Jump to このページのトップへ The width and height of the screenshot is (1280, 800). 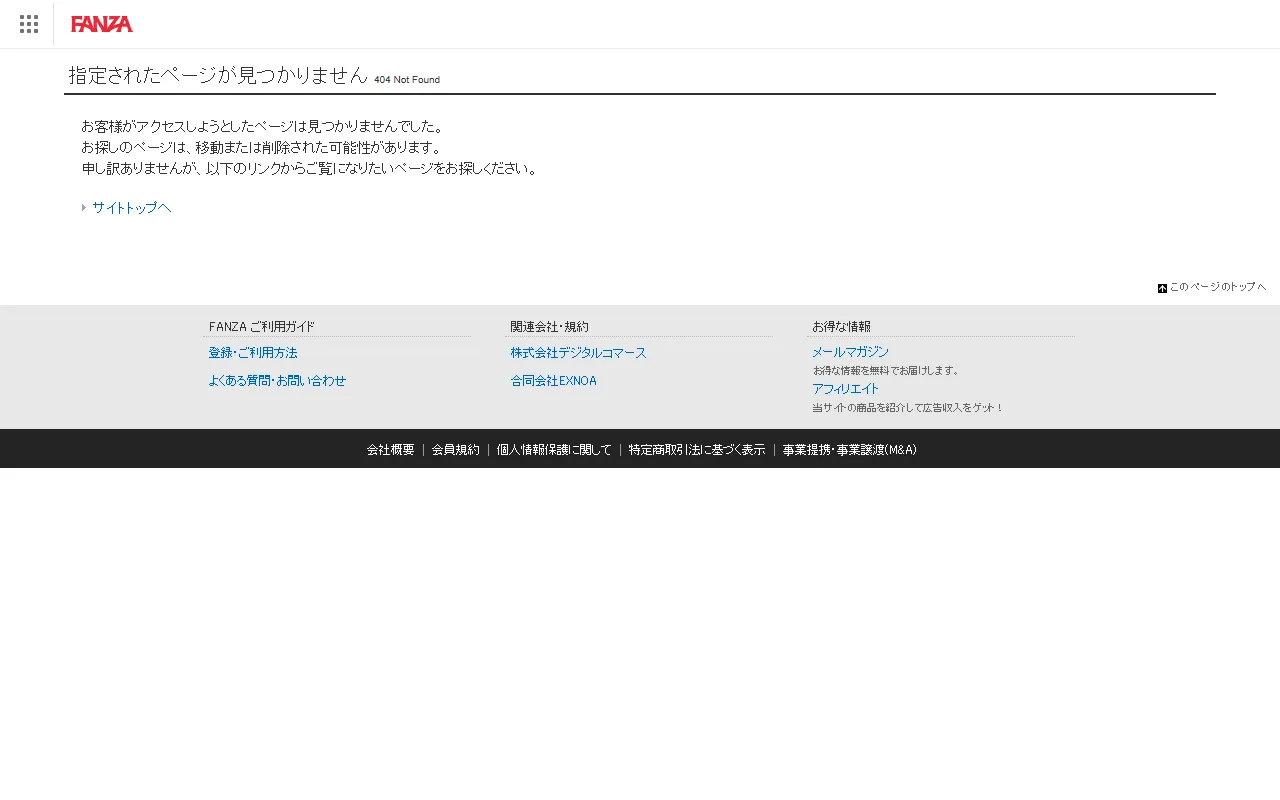pos(1217,287)
